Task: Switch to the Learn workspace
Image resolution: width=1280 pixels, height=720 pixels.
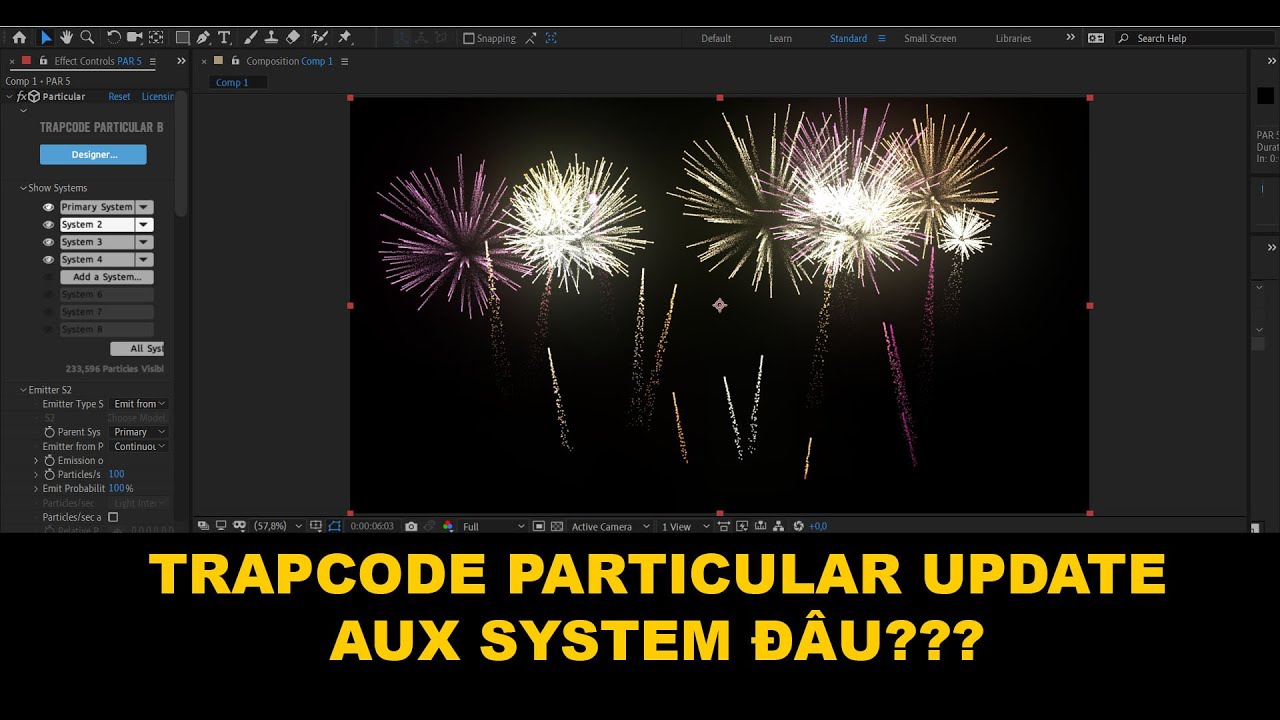Action: [x=781, y=39]
